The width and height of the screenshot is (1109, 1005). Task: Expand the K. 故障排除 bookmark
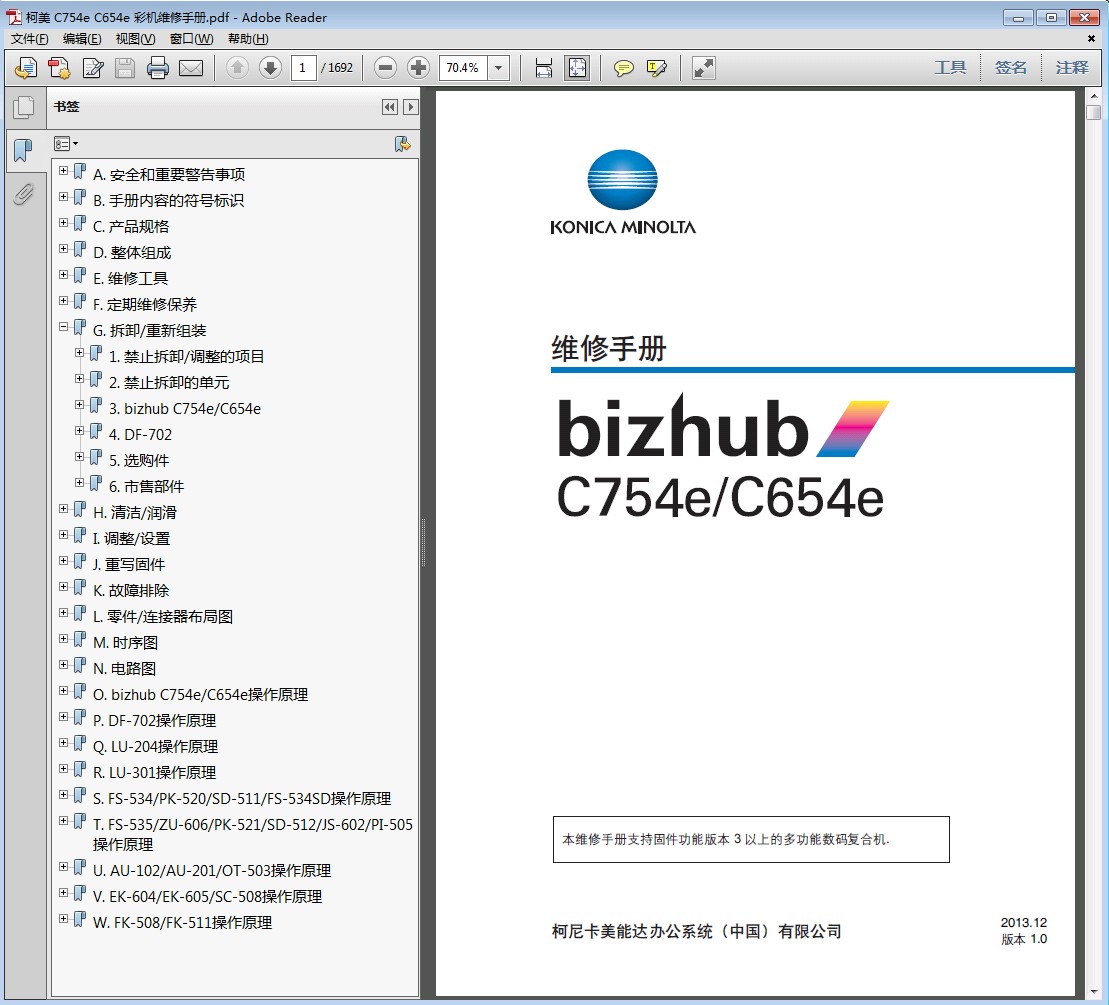tap(64, 587)
